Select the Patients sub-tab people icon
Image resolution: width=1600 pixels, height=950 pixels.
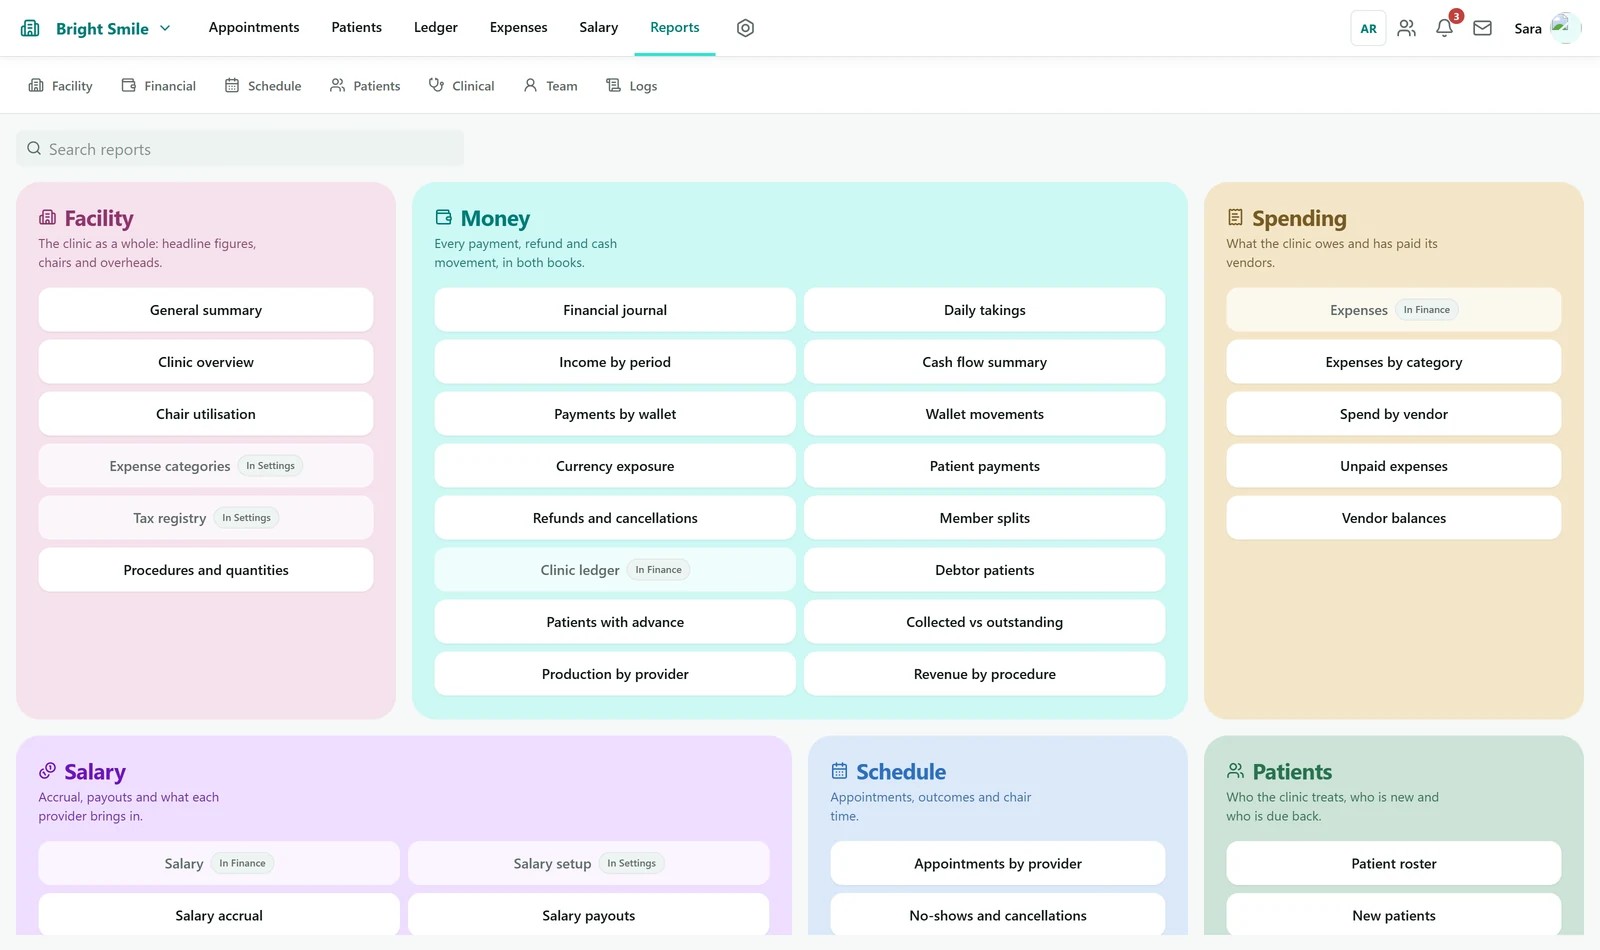(x=338, y=86)
